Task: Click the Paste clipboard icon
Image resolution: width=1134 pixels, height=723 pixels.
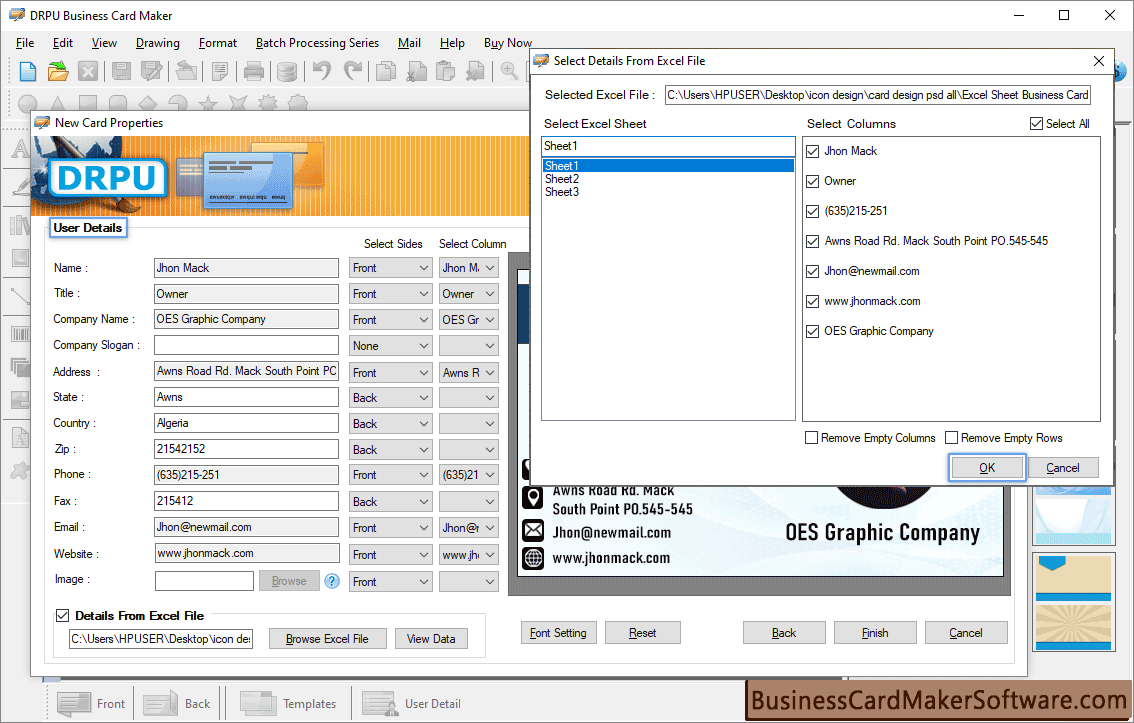Action: (x=446, y=71)
